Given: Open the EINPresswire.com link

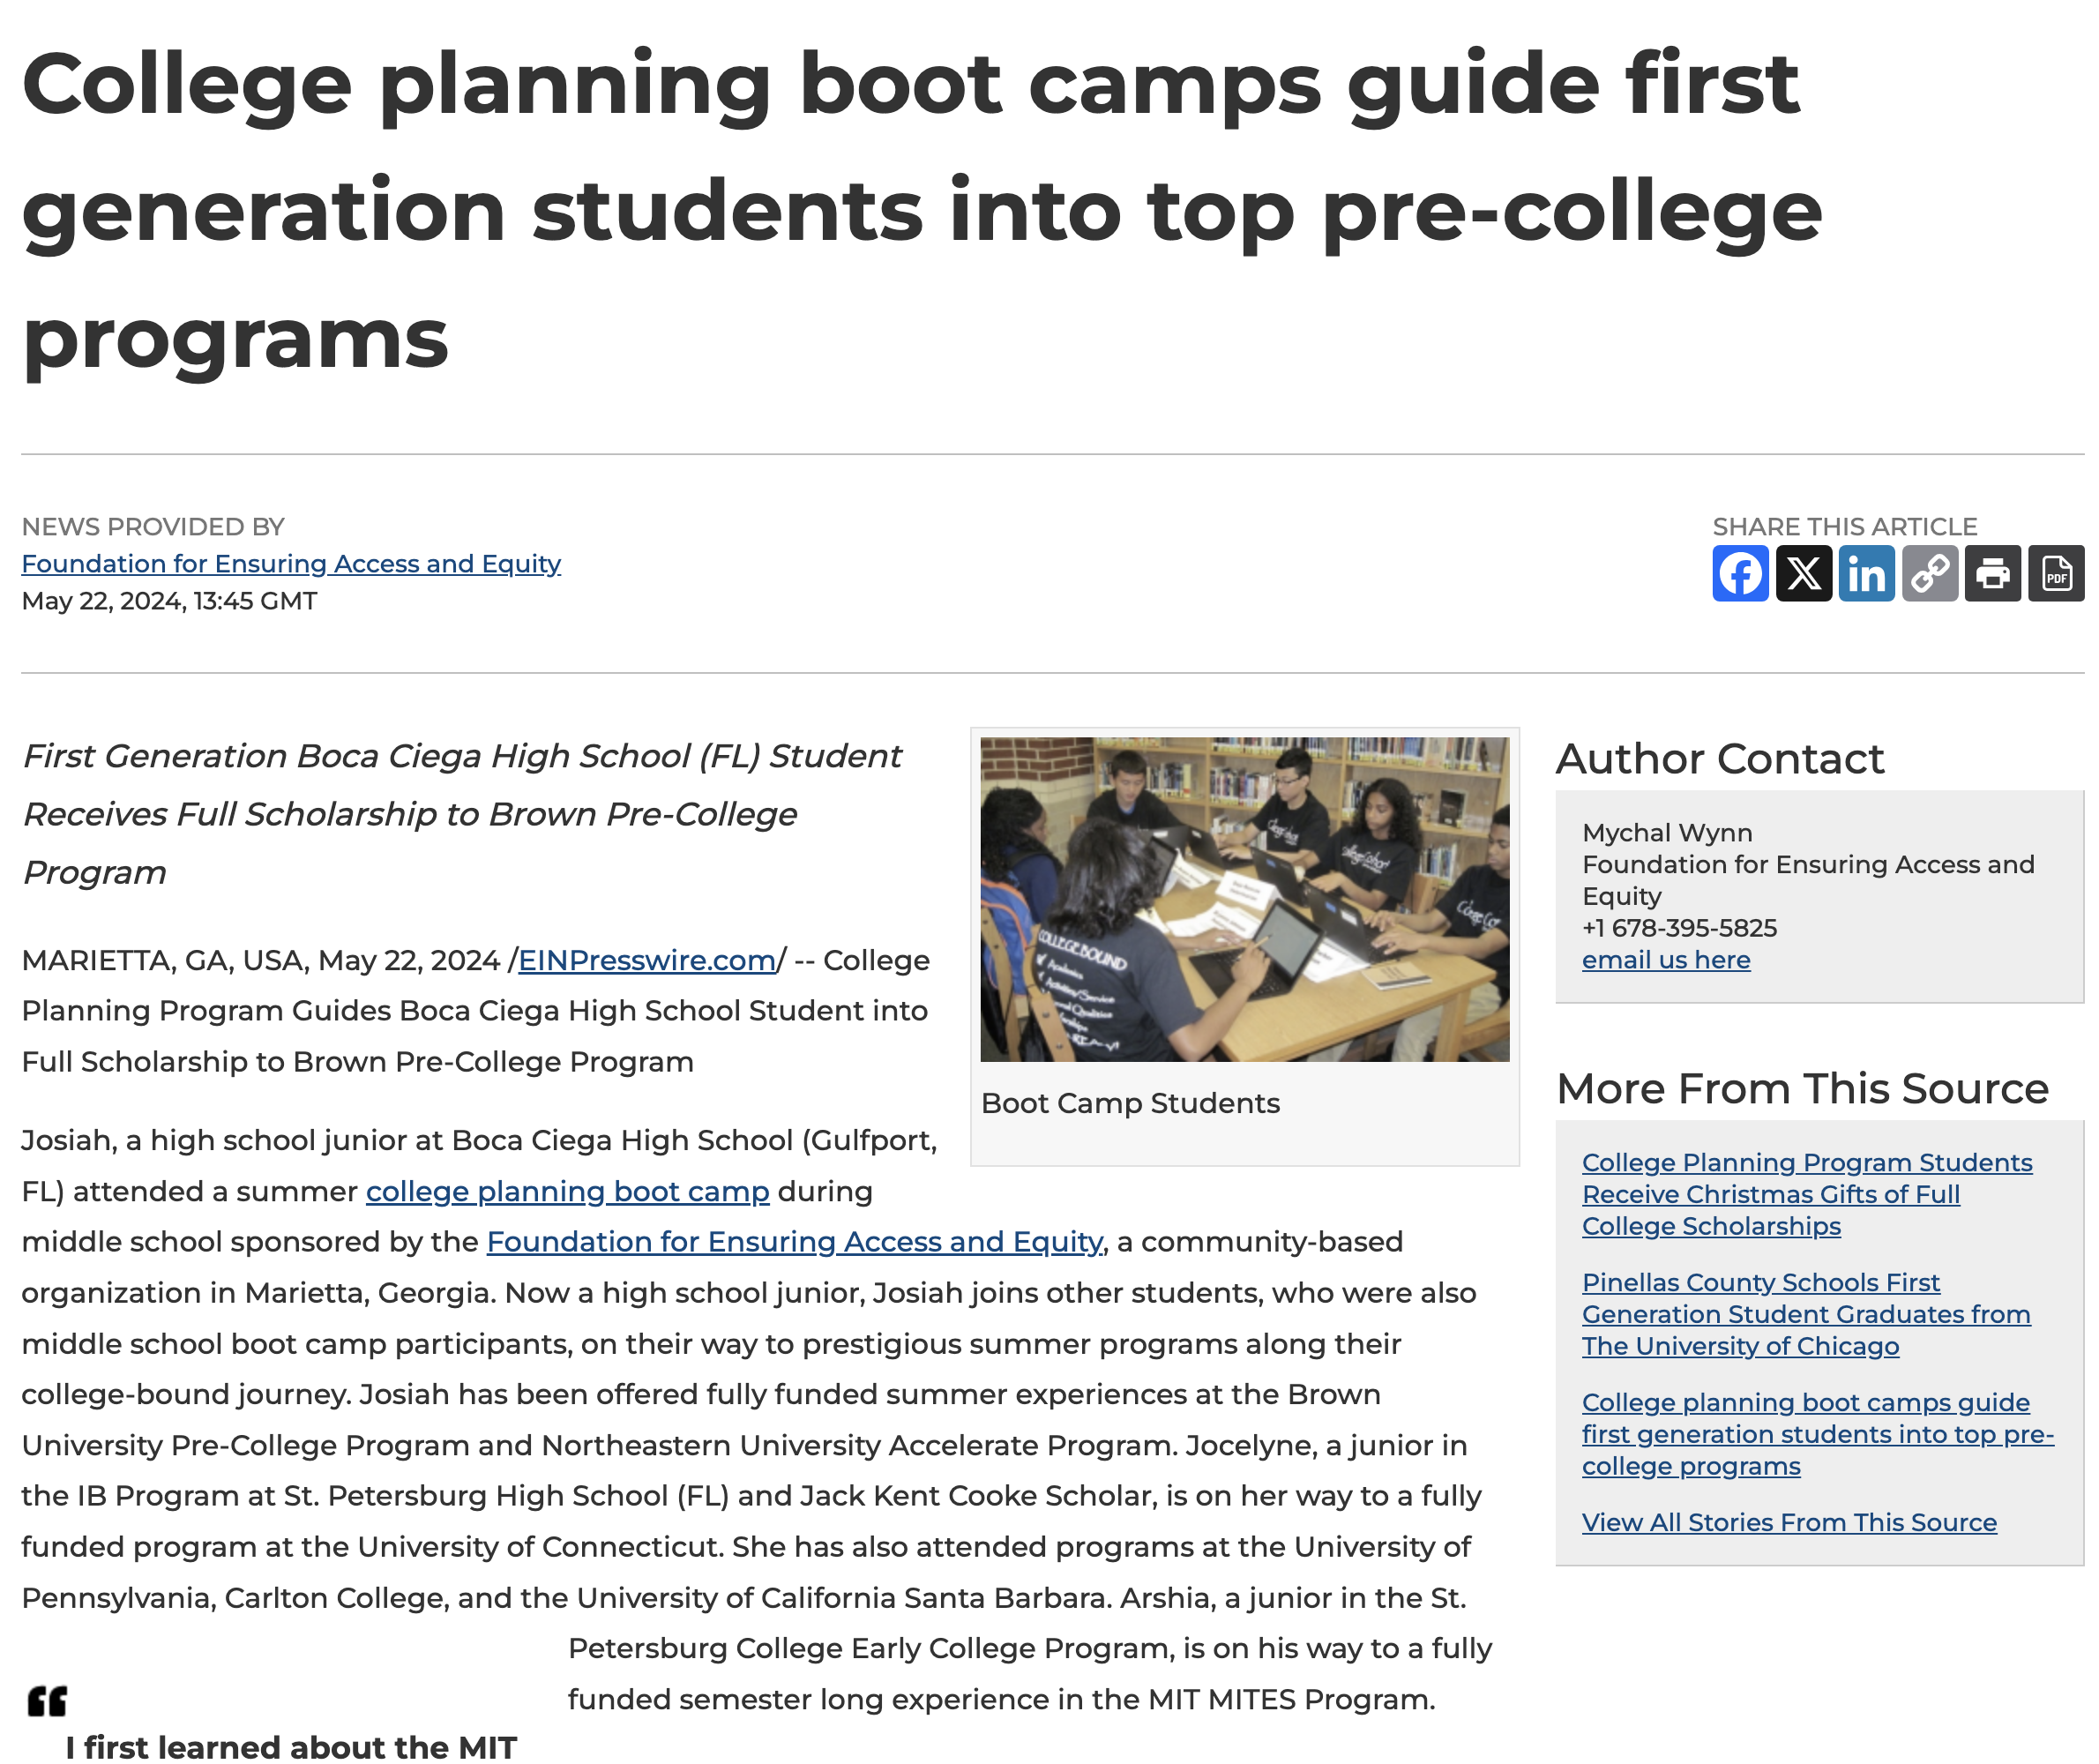Looking at the screenshot, I should click(646, 960).
